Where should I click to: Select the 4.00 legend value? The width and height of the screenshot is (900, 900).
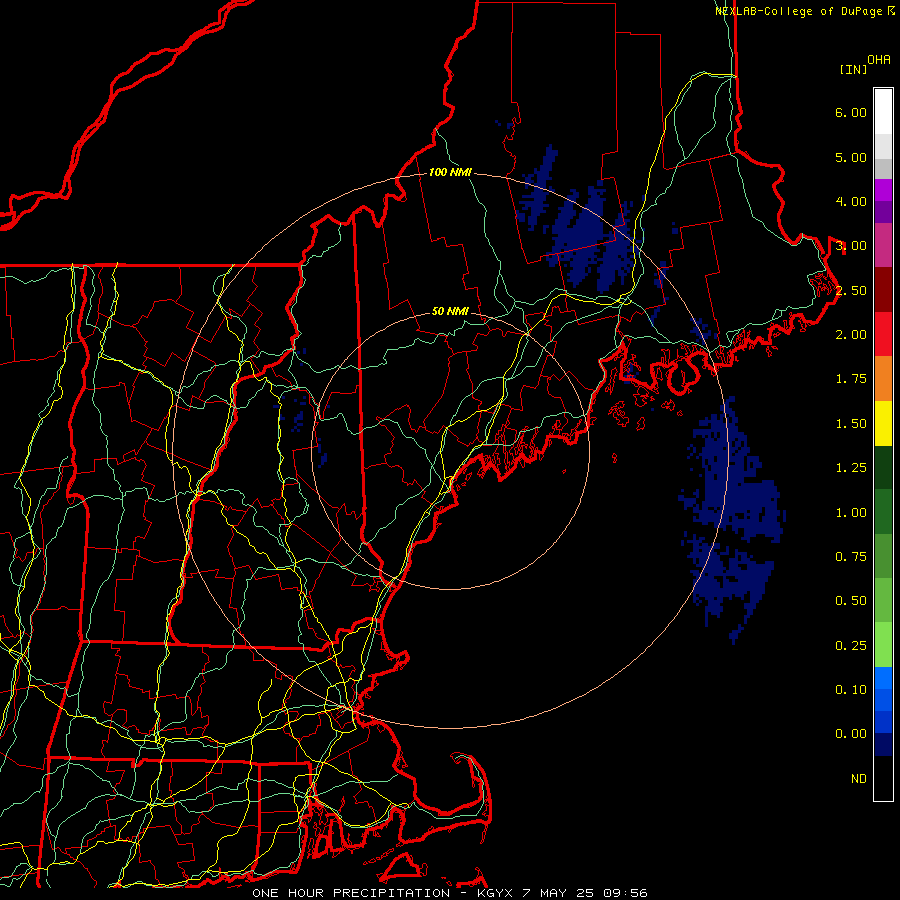point(851,201)
